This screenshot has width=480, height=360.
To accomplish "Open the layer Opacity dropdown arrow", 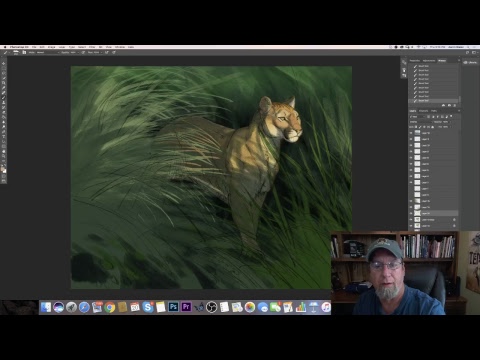I will [x=451, y=122].
